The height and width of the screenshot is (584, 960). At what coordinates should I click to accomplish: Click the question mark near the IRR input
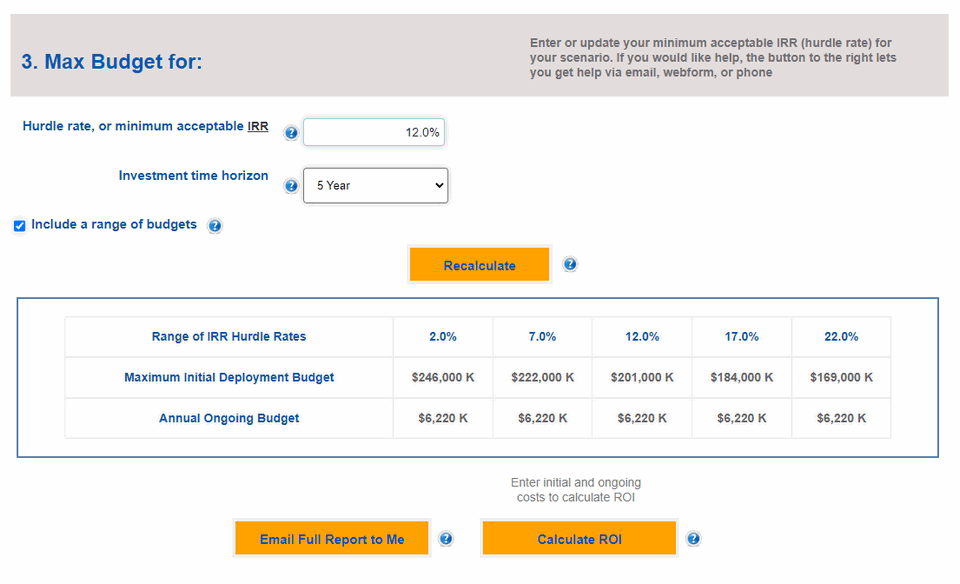coord(290,131)
